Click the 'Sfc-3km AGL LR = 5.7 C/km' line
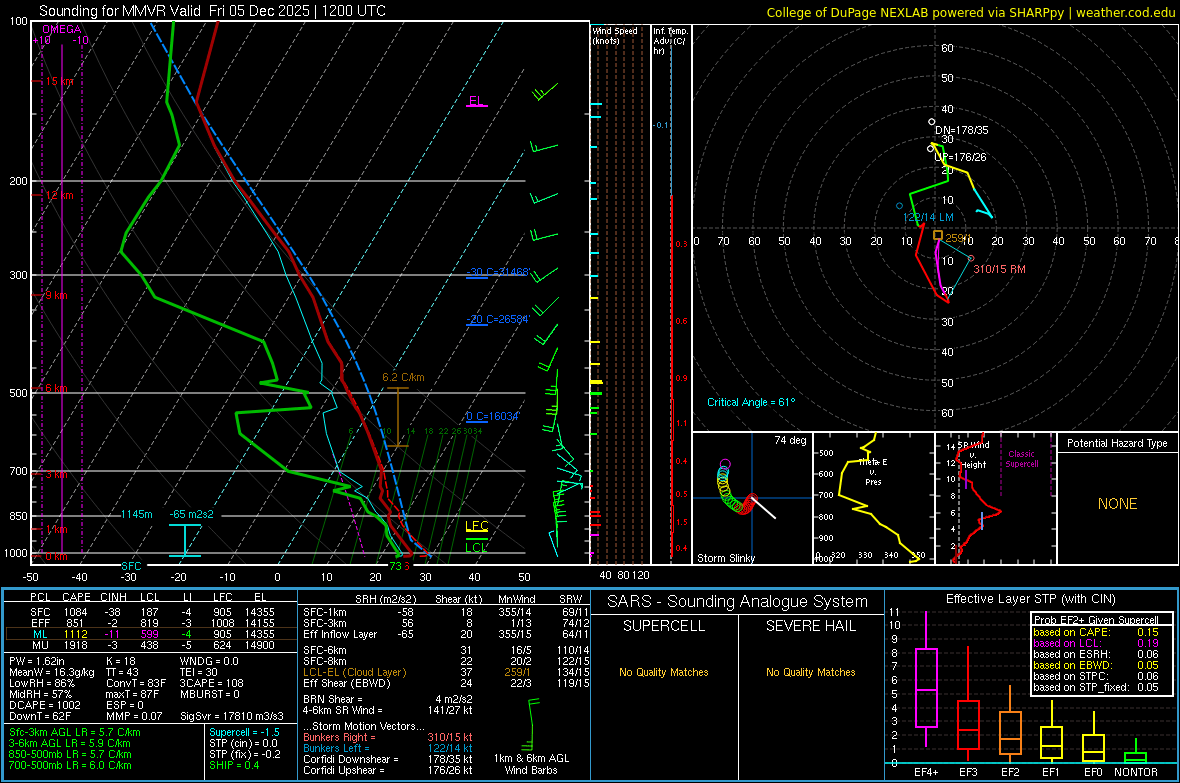This screenshot has width=1180, height=783. tap(75, 732)
